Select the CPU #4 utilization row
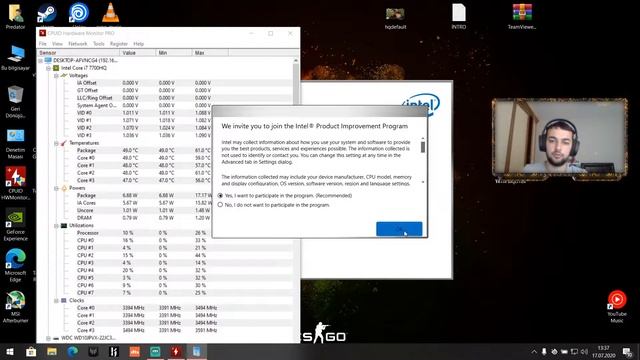The width and height of the screenshot is (640, 360). (165, 270)
